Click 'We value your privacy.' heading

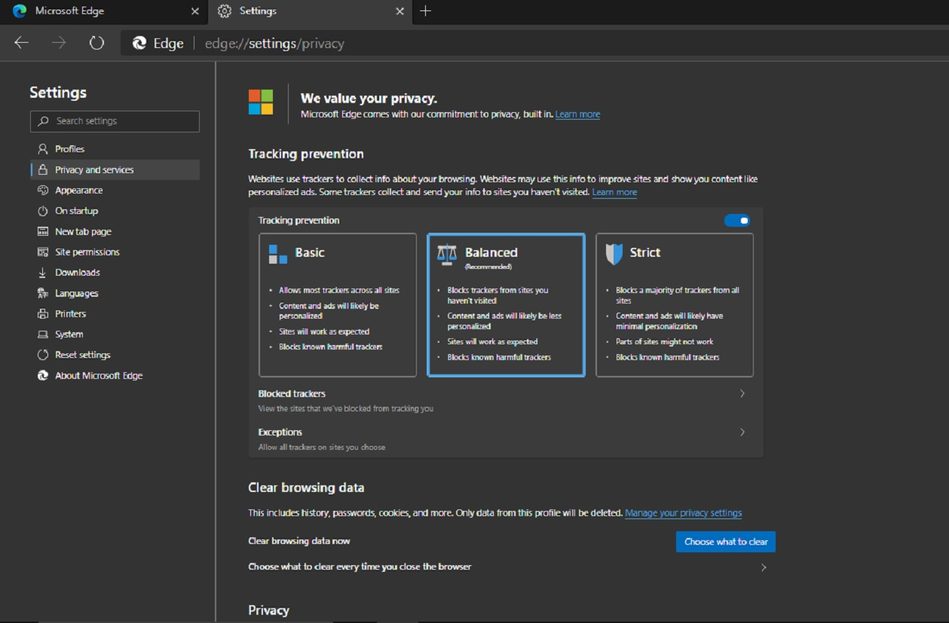tap(369, 98)
